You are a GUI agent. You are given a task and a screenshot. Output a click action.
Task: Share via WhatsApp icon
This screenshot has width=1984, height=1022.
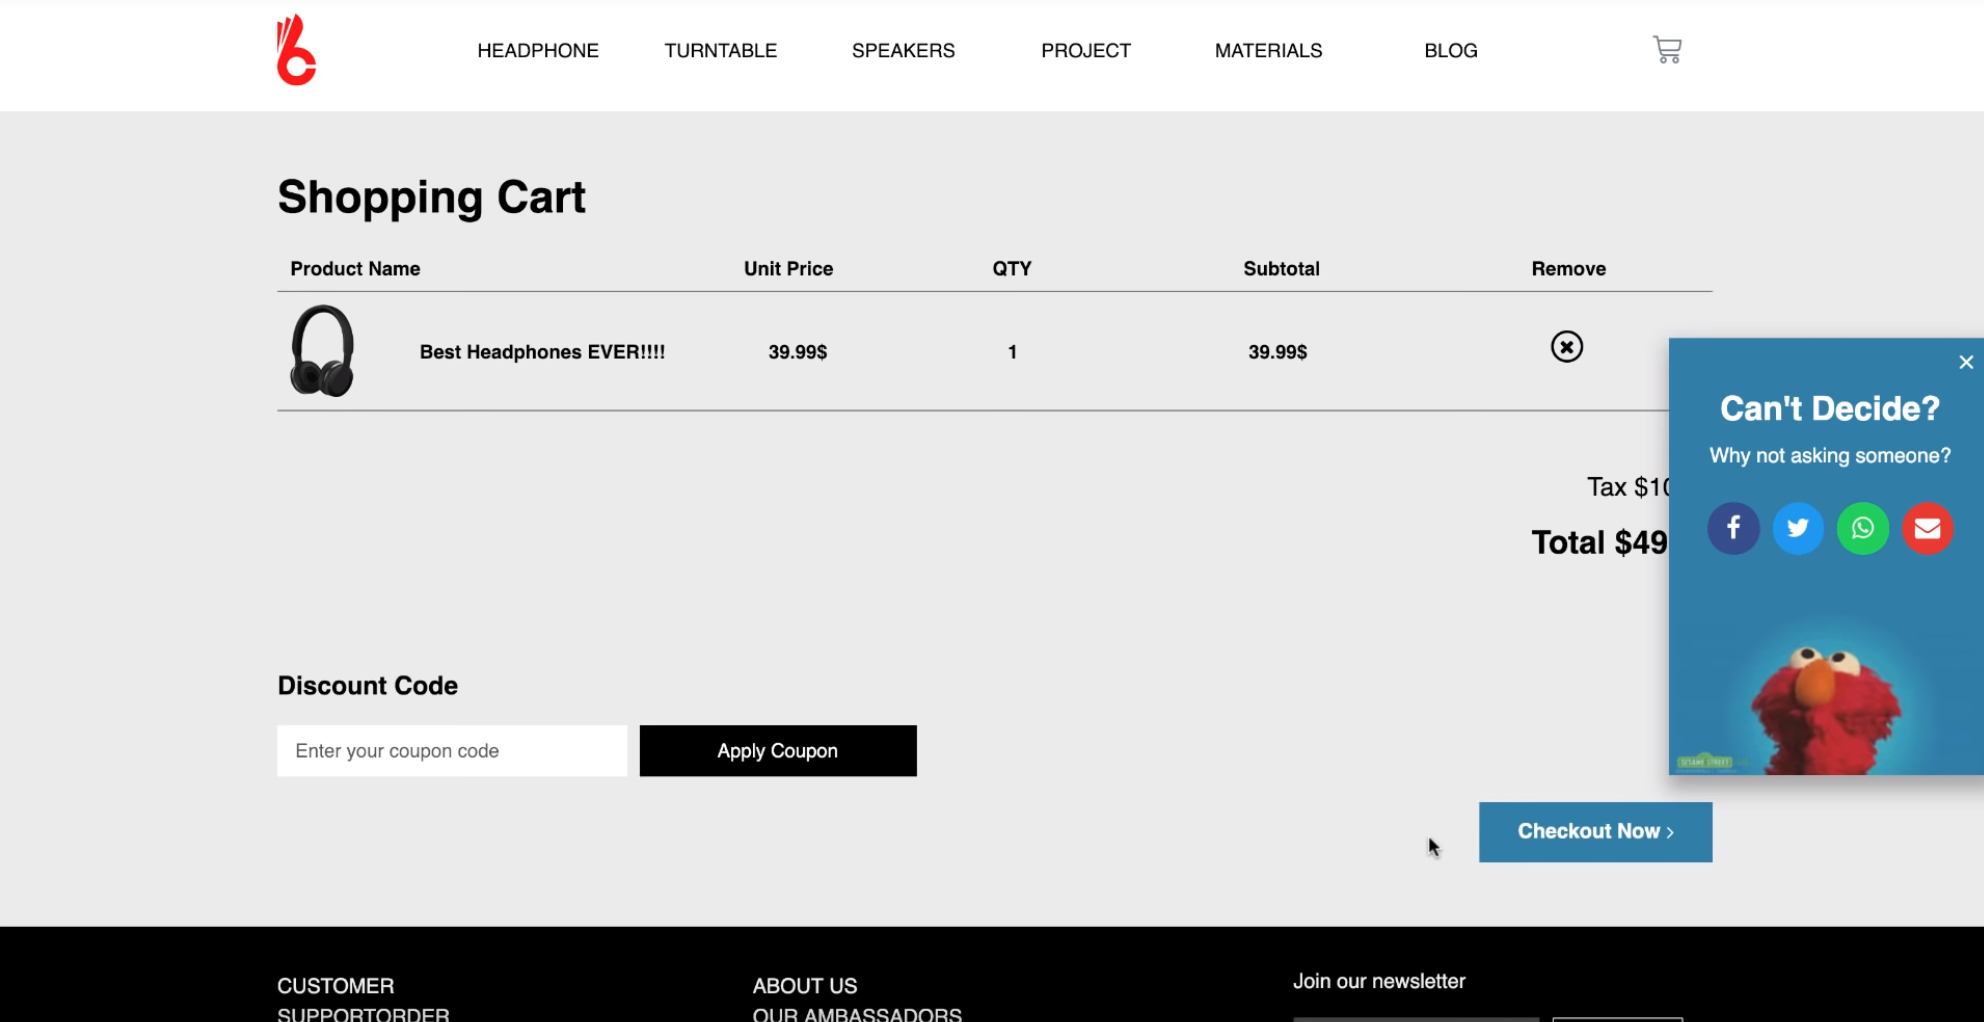[x=1862, y=528]
